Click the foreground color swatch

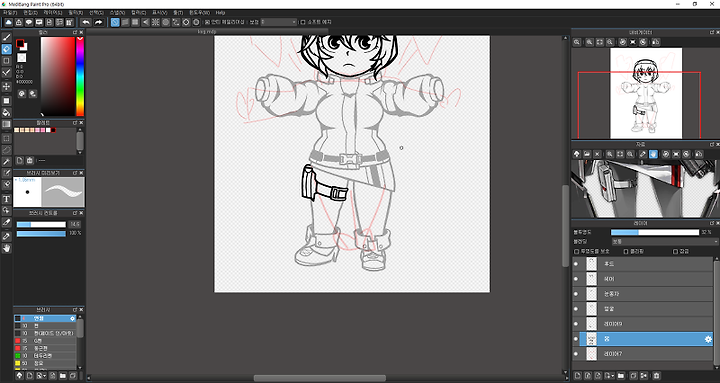20,43
